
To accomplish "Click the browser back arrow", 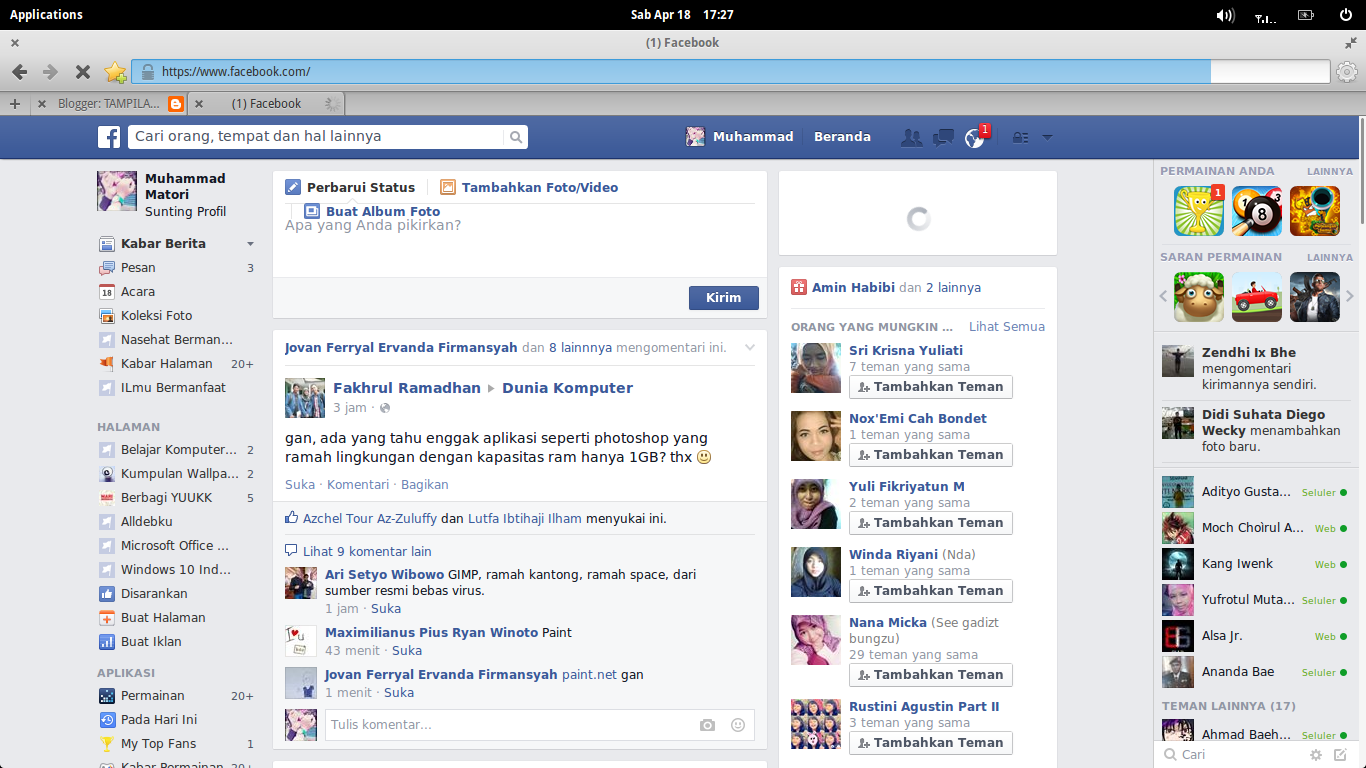I will tap(20, 72).
